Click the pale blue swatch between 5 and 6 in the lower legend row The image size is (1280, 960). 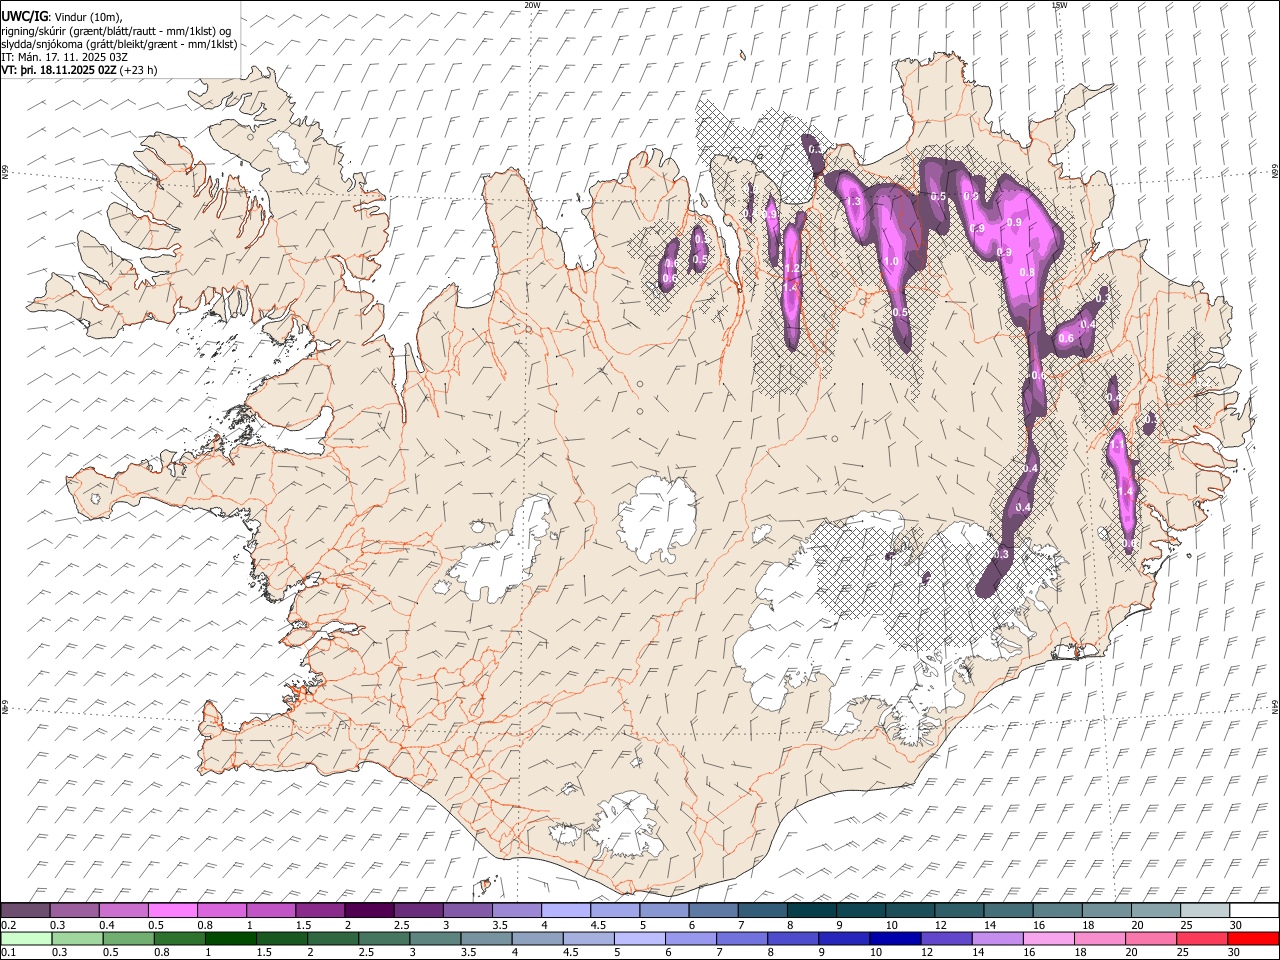coord(638,938)
